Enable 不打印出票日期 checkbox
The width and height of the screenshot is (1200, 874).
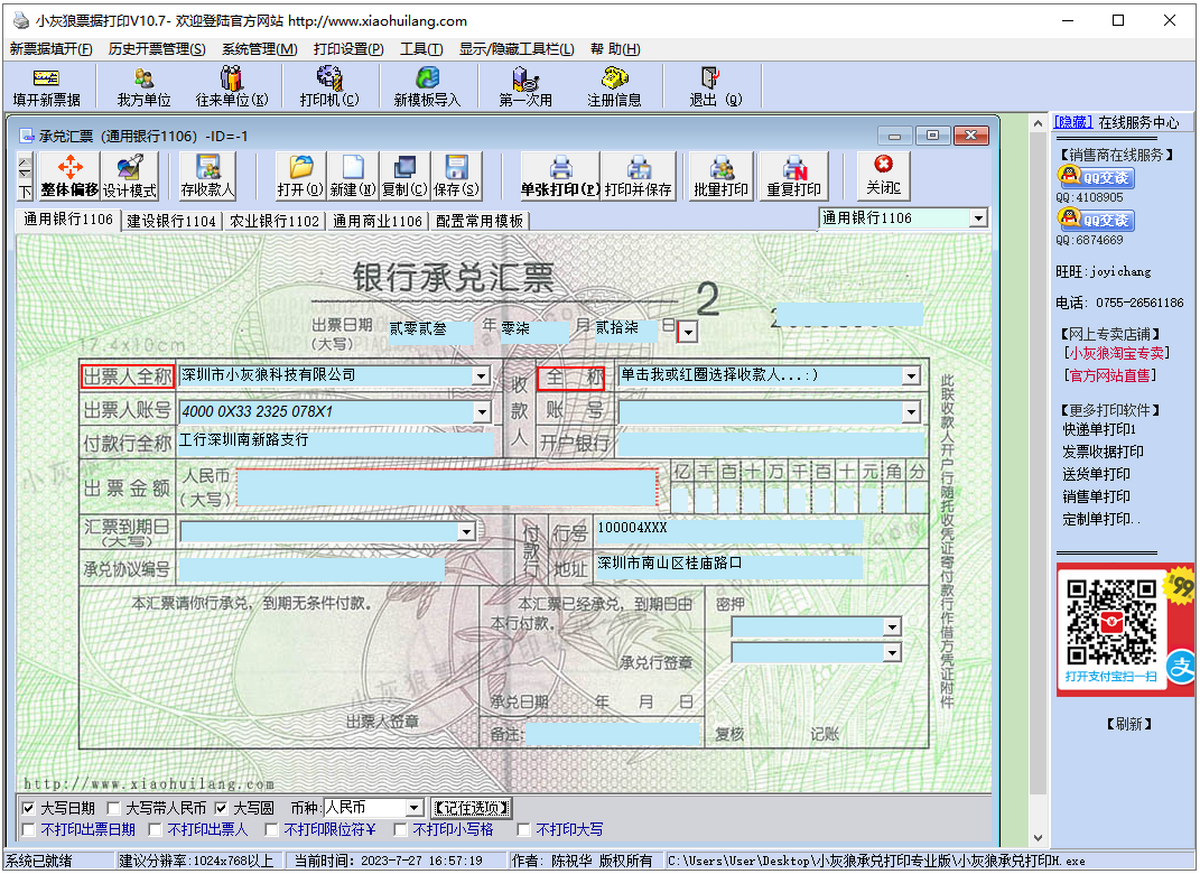[x=29, y=830]
